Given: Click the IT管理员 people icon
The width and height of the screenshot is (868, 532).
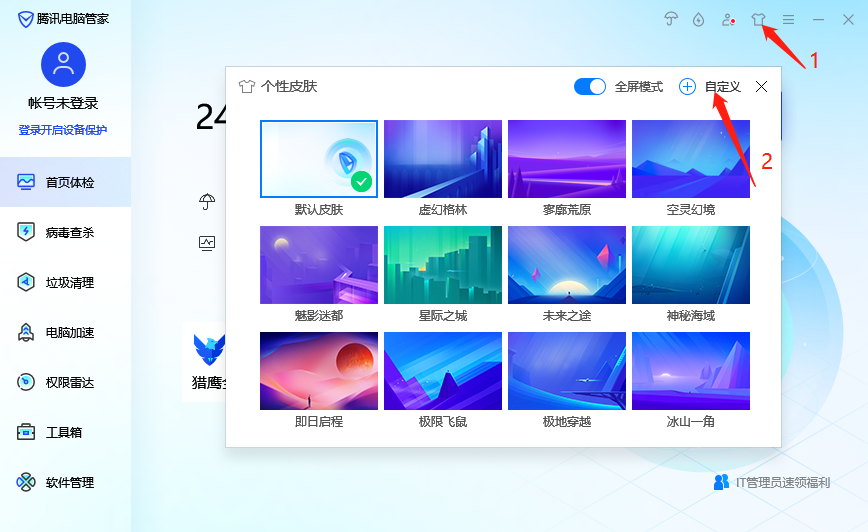Looking at the screenshot, I should tap(721, 482).
